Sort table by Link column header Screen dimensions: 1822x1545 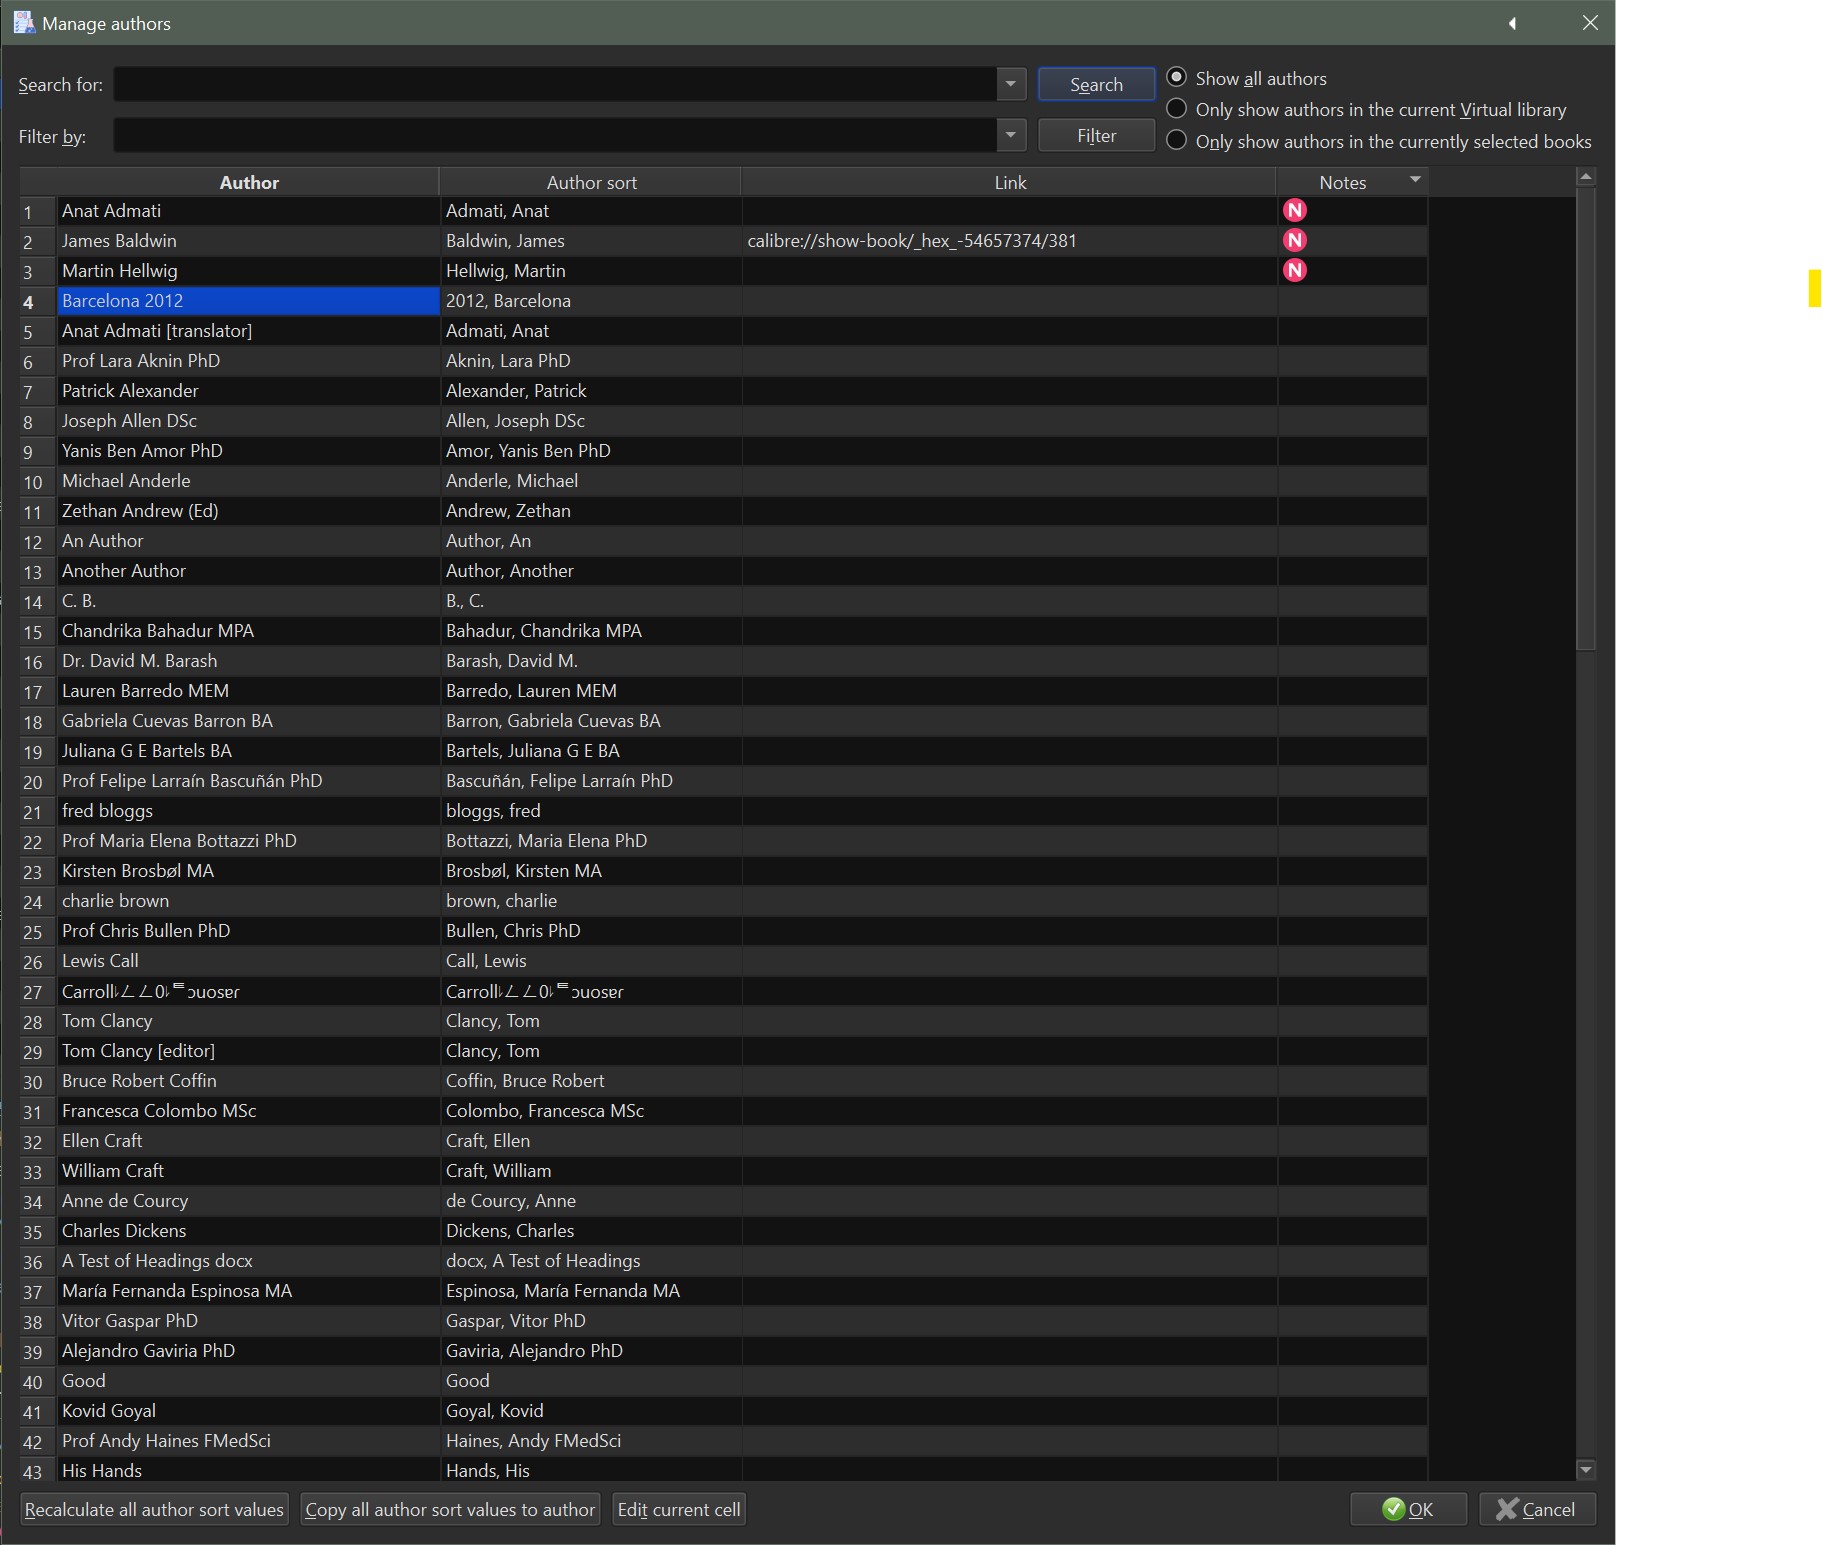pos(1010,182)
